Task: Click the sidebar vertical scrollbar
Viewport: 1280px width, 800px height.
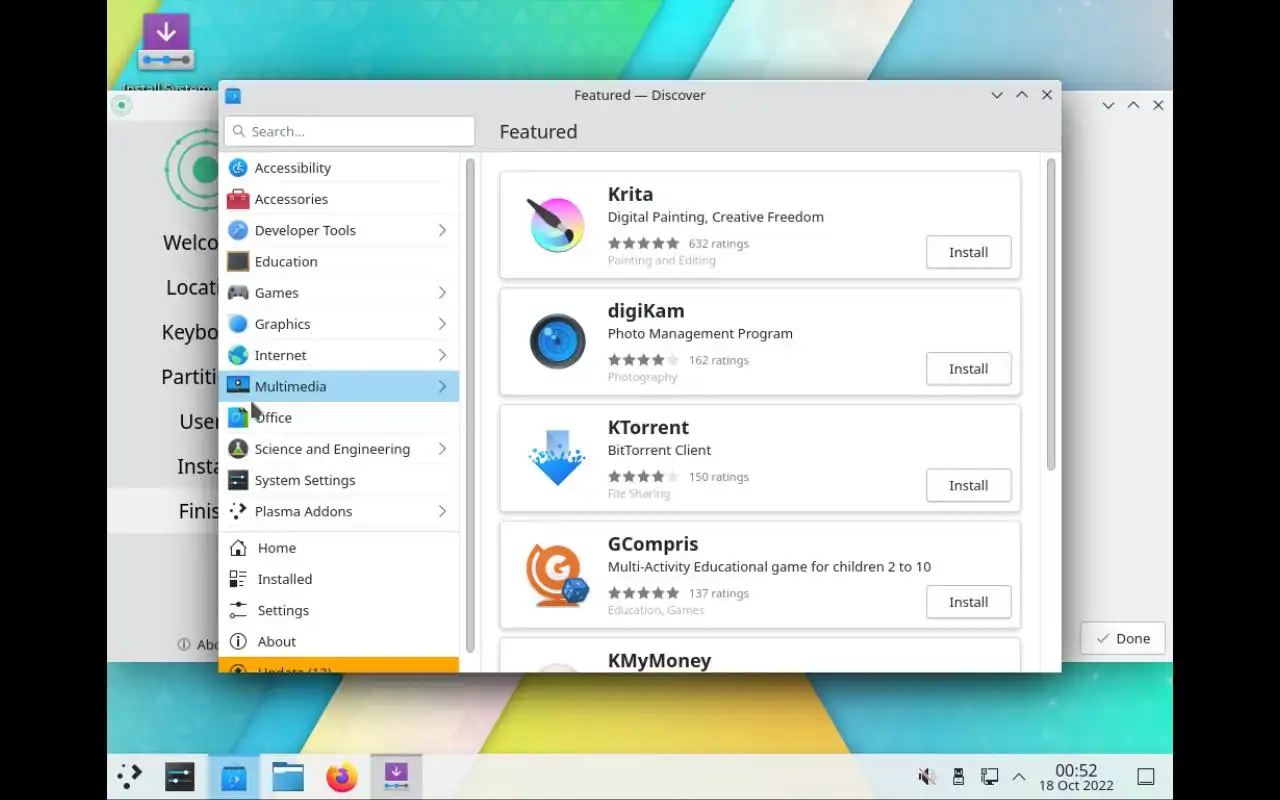Action: tap(470, 404)
